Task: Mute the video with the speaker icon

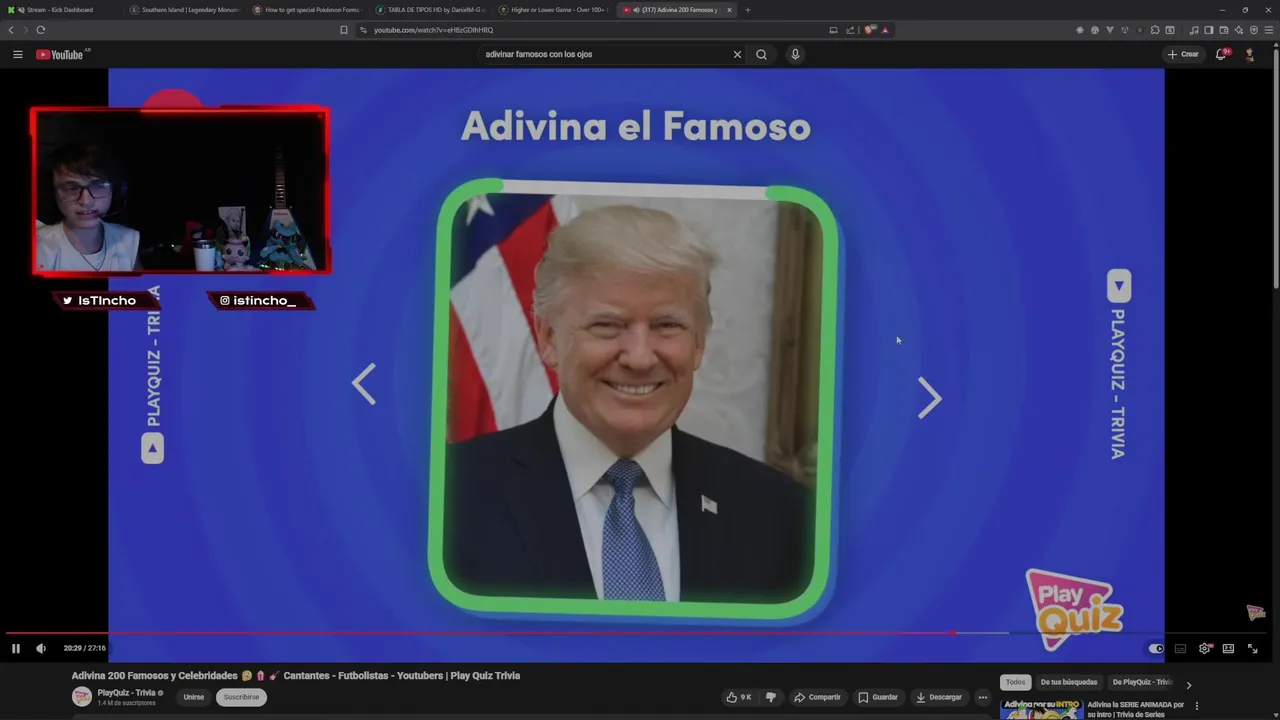Action: pyautogui.click(x=41, y=648)
